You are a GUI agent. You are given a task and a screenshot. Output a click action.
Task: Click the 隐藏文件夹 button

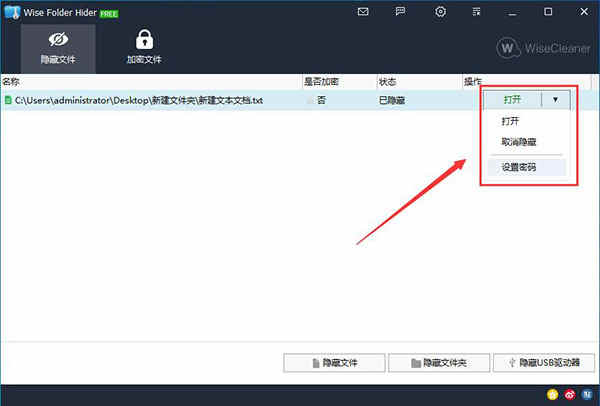(439, 363)
